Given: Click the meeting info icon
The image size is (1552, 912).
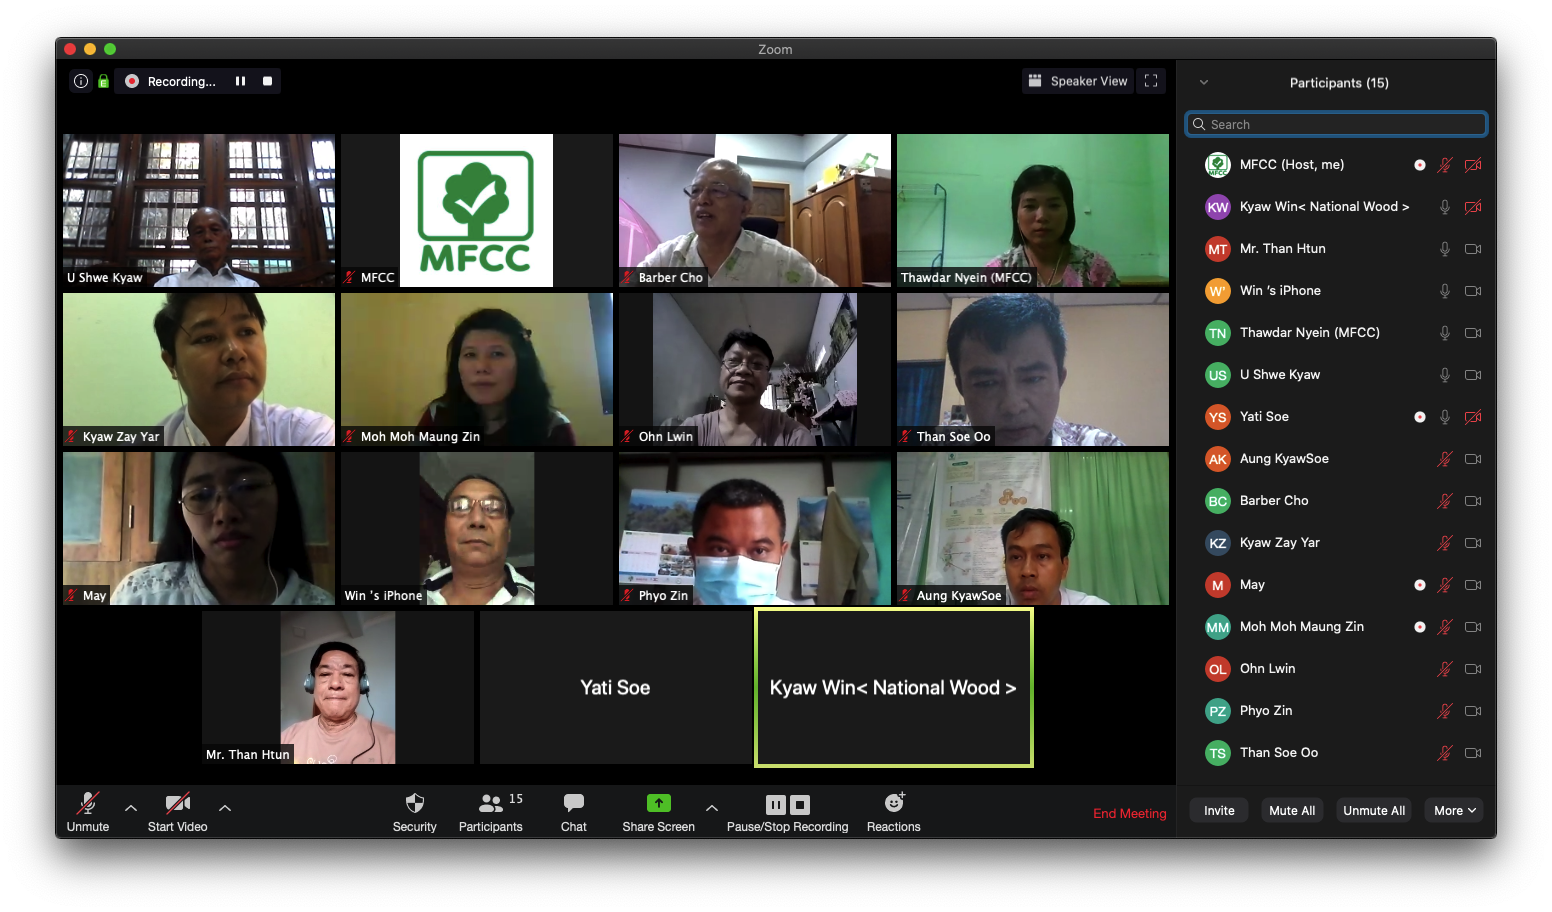Looking at the screenshot, I should (x=81, y=81).
